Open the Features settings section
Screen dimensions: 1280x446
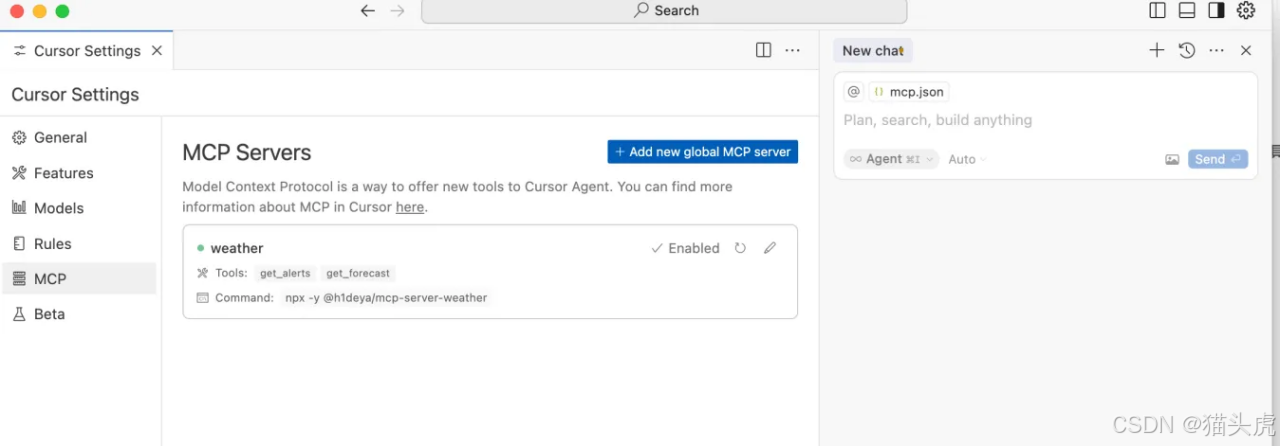(79, 173)
